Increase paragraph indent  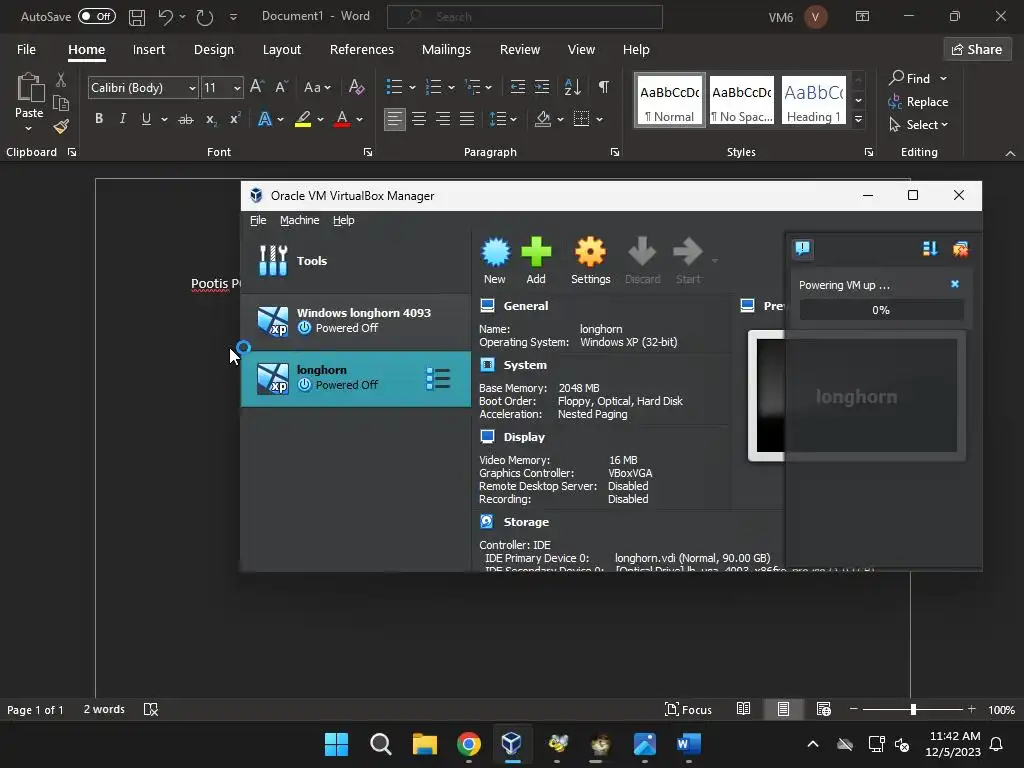click(542, 87)
